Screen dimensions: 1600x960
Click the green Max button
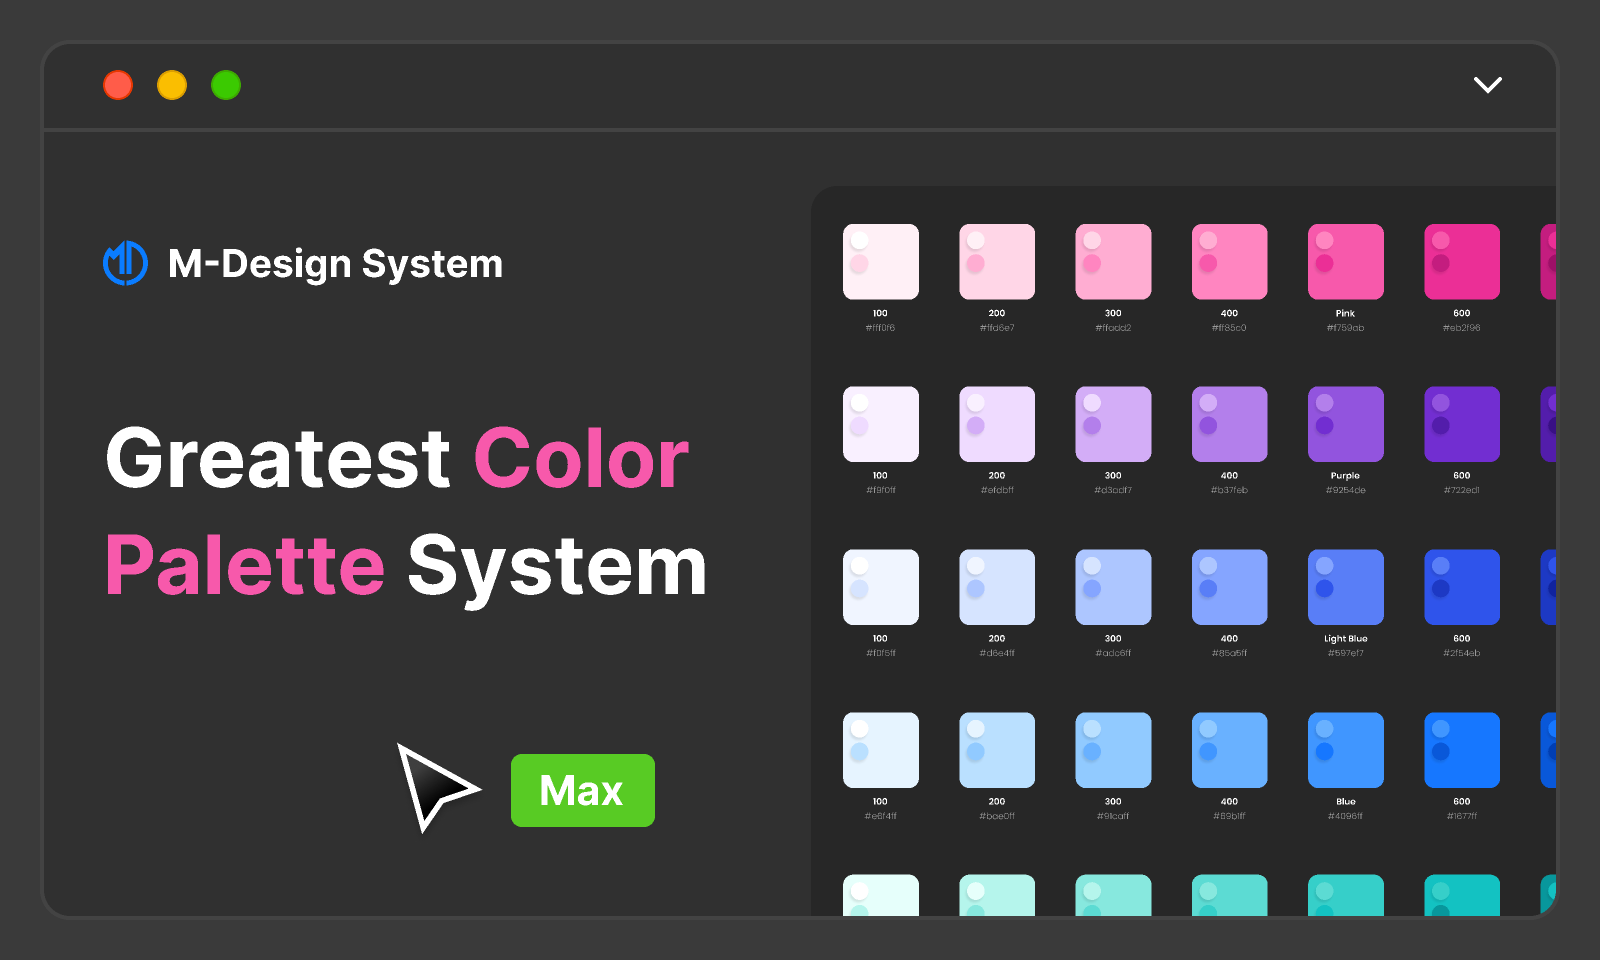(582, 791)
